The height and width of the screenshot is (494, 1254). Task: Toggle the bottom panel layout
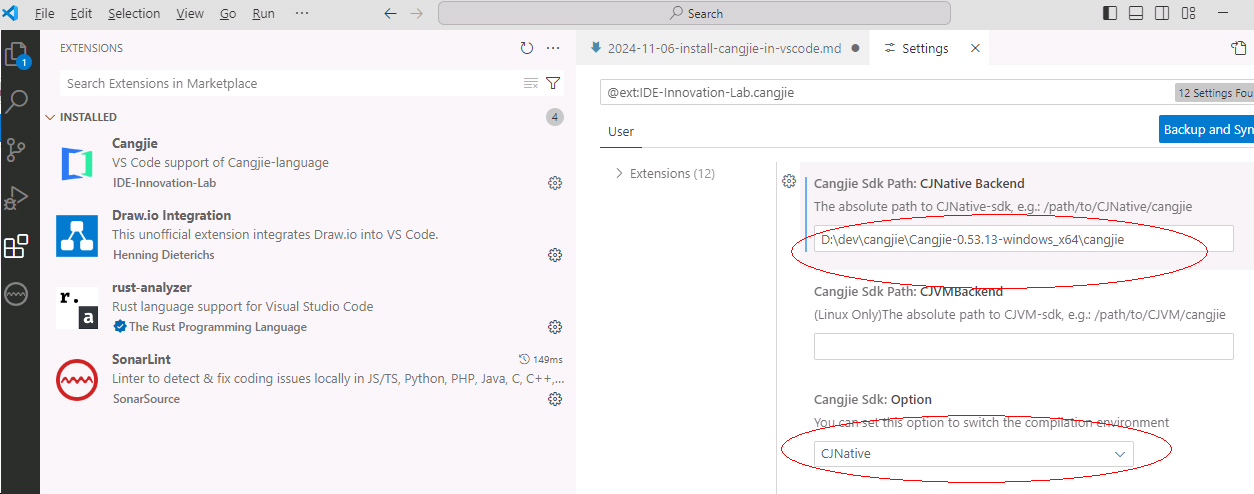[1136, 14]
